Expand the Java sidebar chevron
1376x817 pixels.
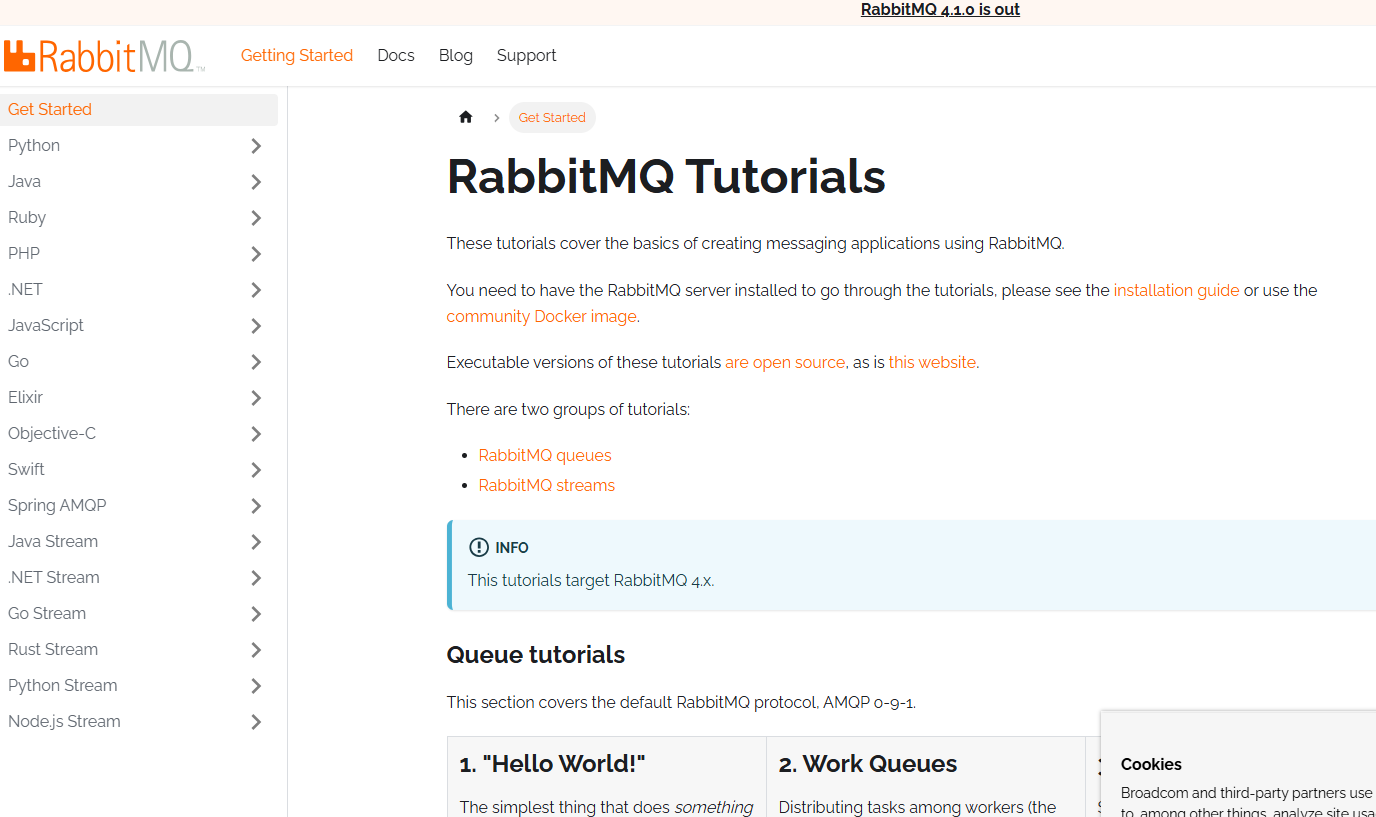pos(256,182)
